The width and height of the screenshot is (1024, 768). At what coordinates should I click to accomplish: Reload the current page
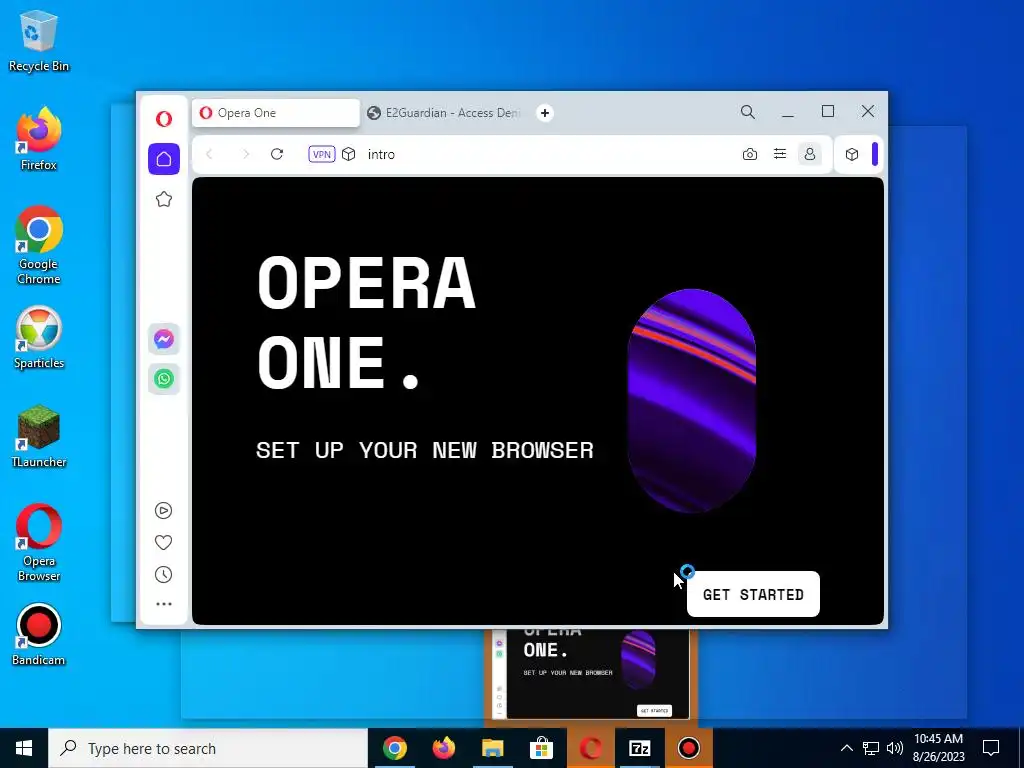(x=277, y=154)
